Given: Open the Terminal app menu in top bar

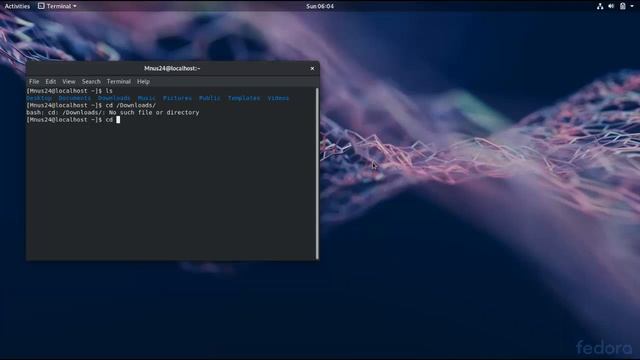Looking at the screenshot, I should coord(57,6).
